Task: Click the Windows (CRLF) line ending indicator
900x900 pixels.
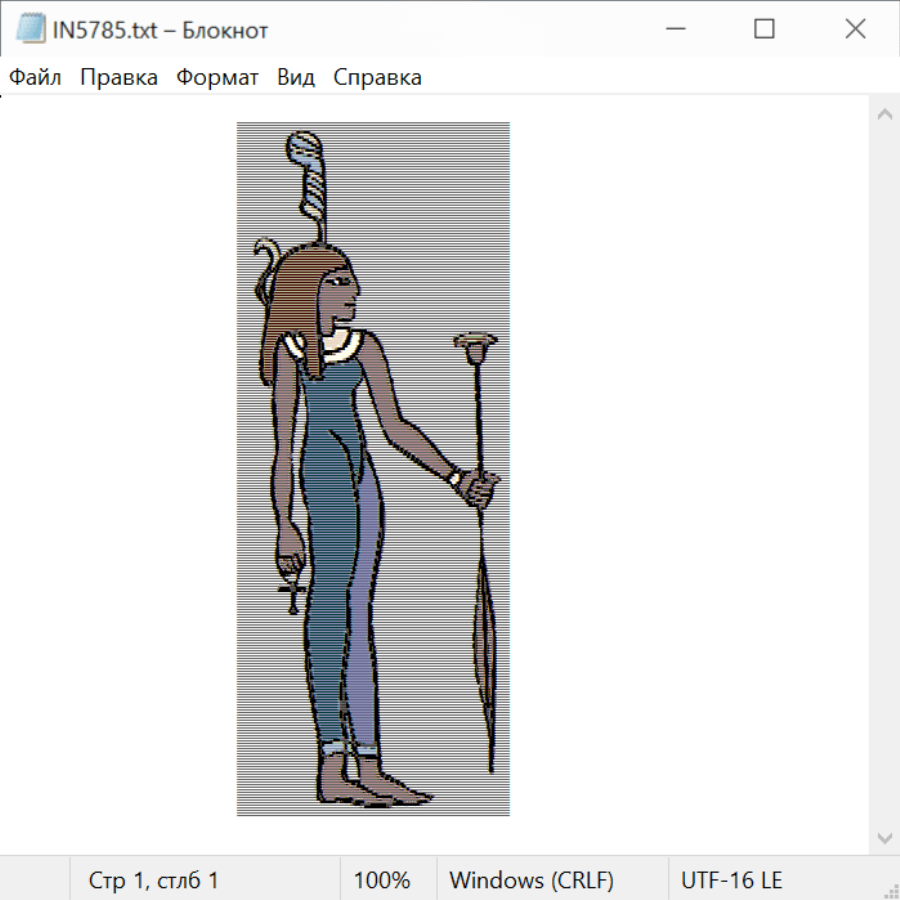Action: click(x=531, y=880)
